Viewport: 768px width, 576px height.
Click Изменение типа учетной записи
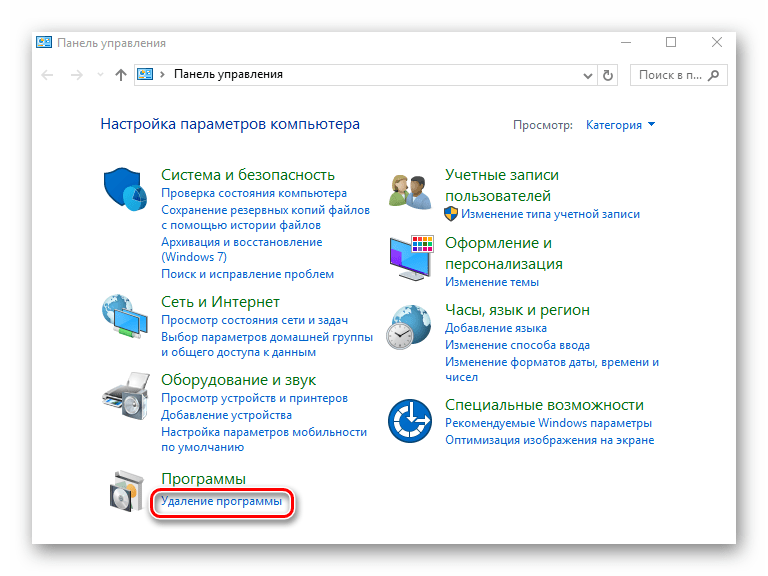point(550,214)
